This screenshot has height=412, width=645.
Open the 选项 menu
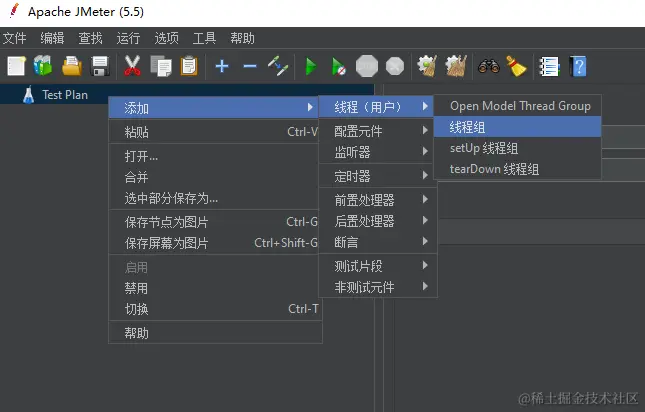point(167,38)
